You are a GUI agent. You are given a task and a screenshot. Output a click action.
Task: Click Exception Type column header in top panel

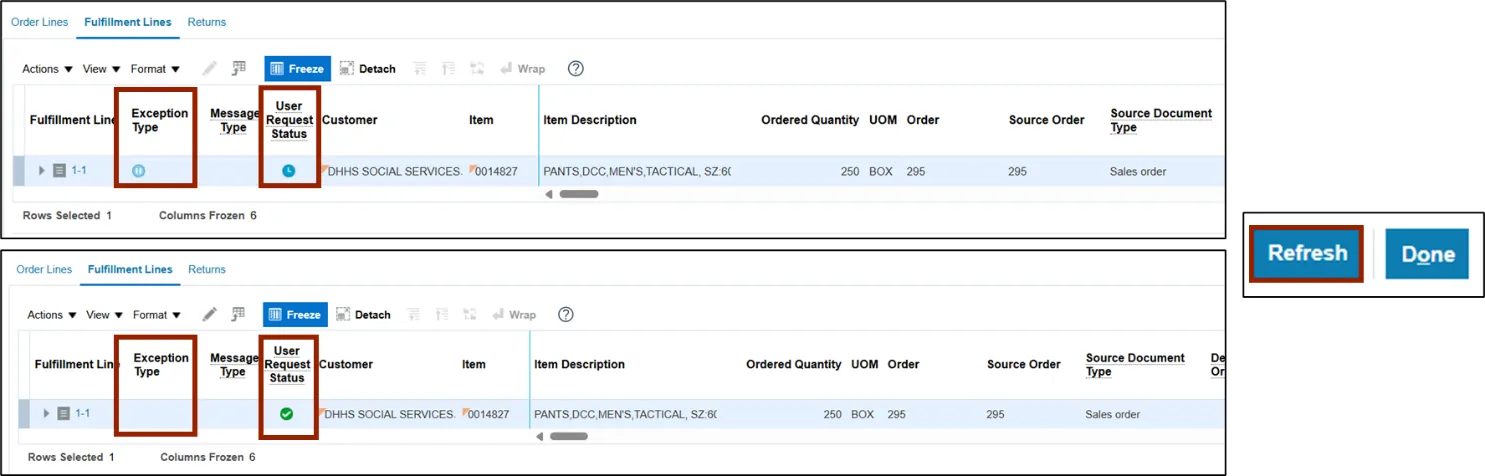pyautogui.click(x=160, y=120)
